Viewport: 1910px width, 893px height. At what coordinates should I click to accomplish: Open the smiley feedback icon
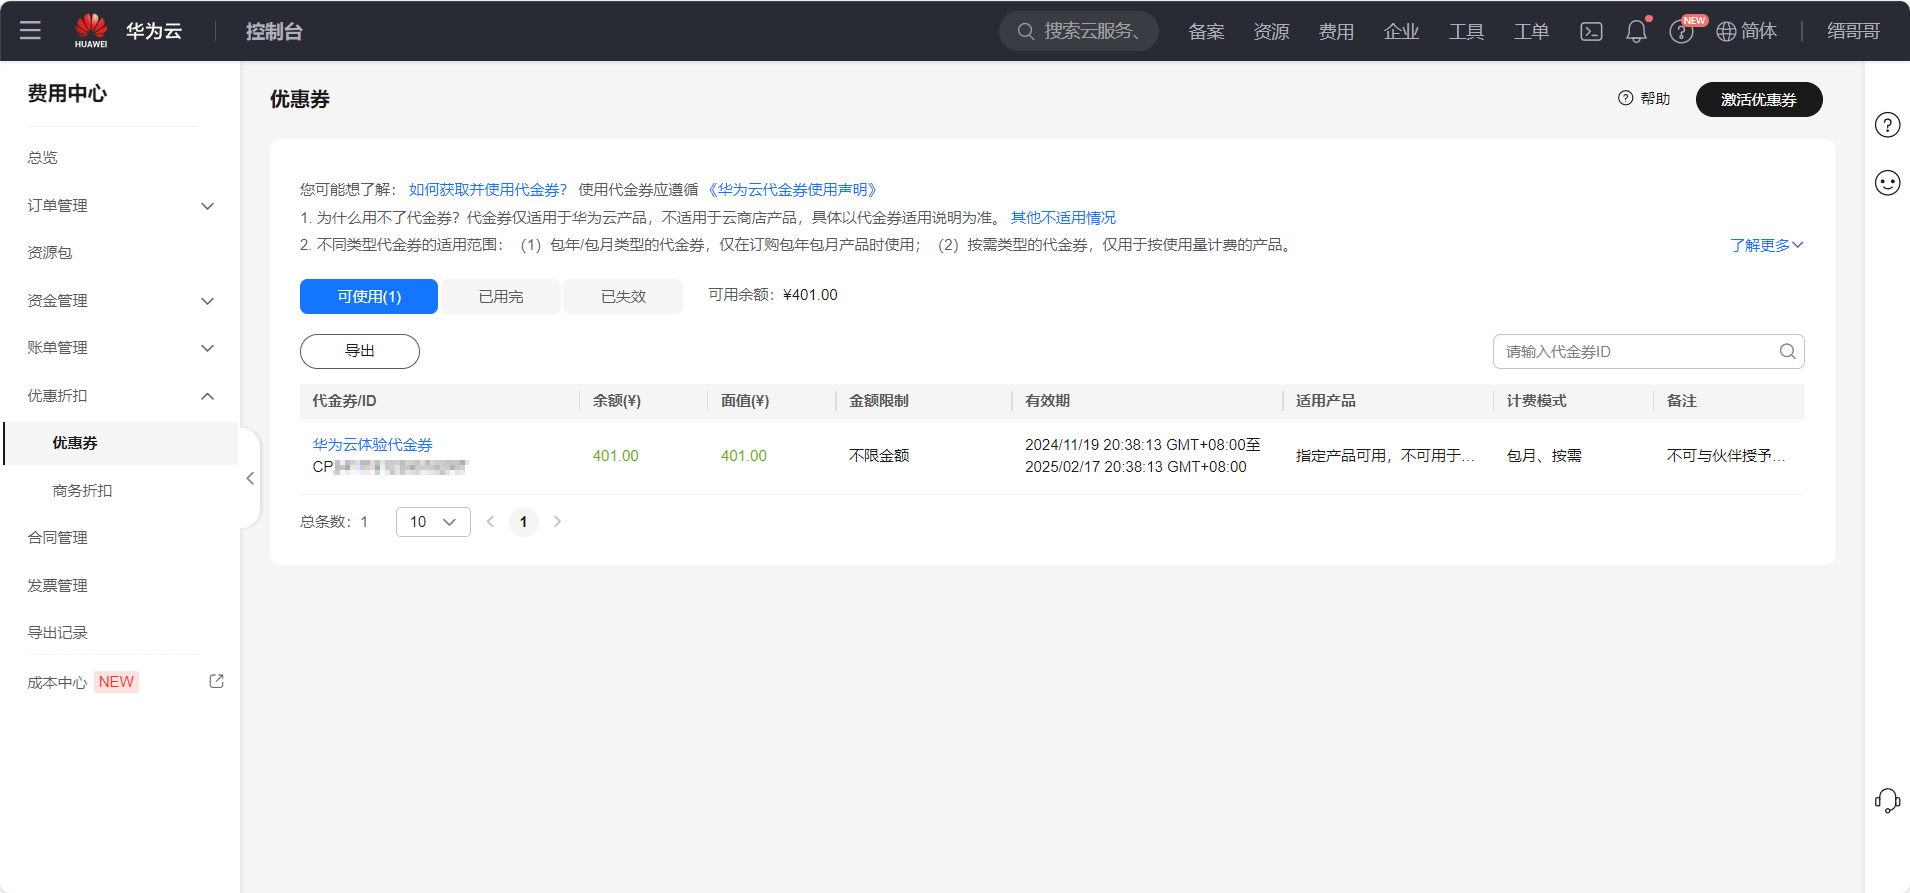(1887, 183)
